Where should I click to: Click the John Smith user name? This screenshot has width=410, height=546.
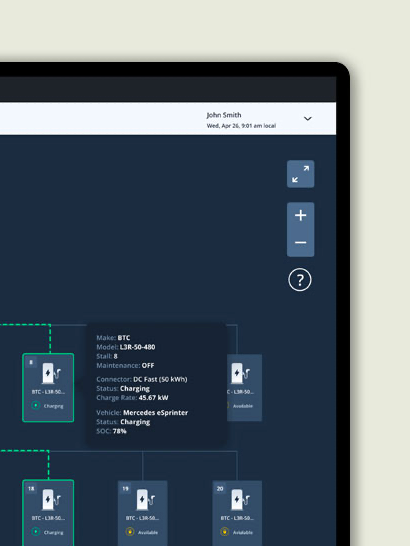click(x=224, y=115)
